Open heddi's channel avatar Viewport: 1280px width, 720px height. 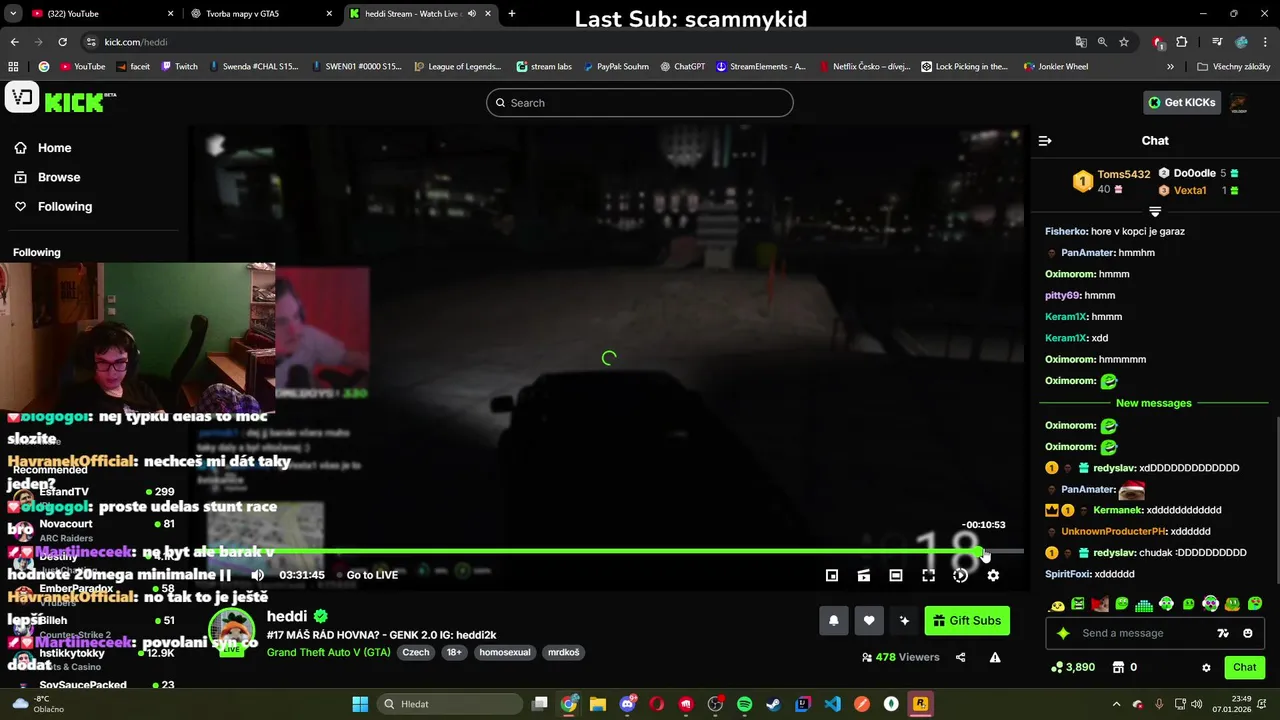(232, 633)
